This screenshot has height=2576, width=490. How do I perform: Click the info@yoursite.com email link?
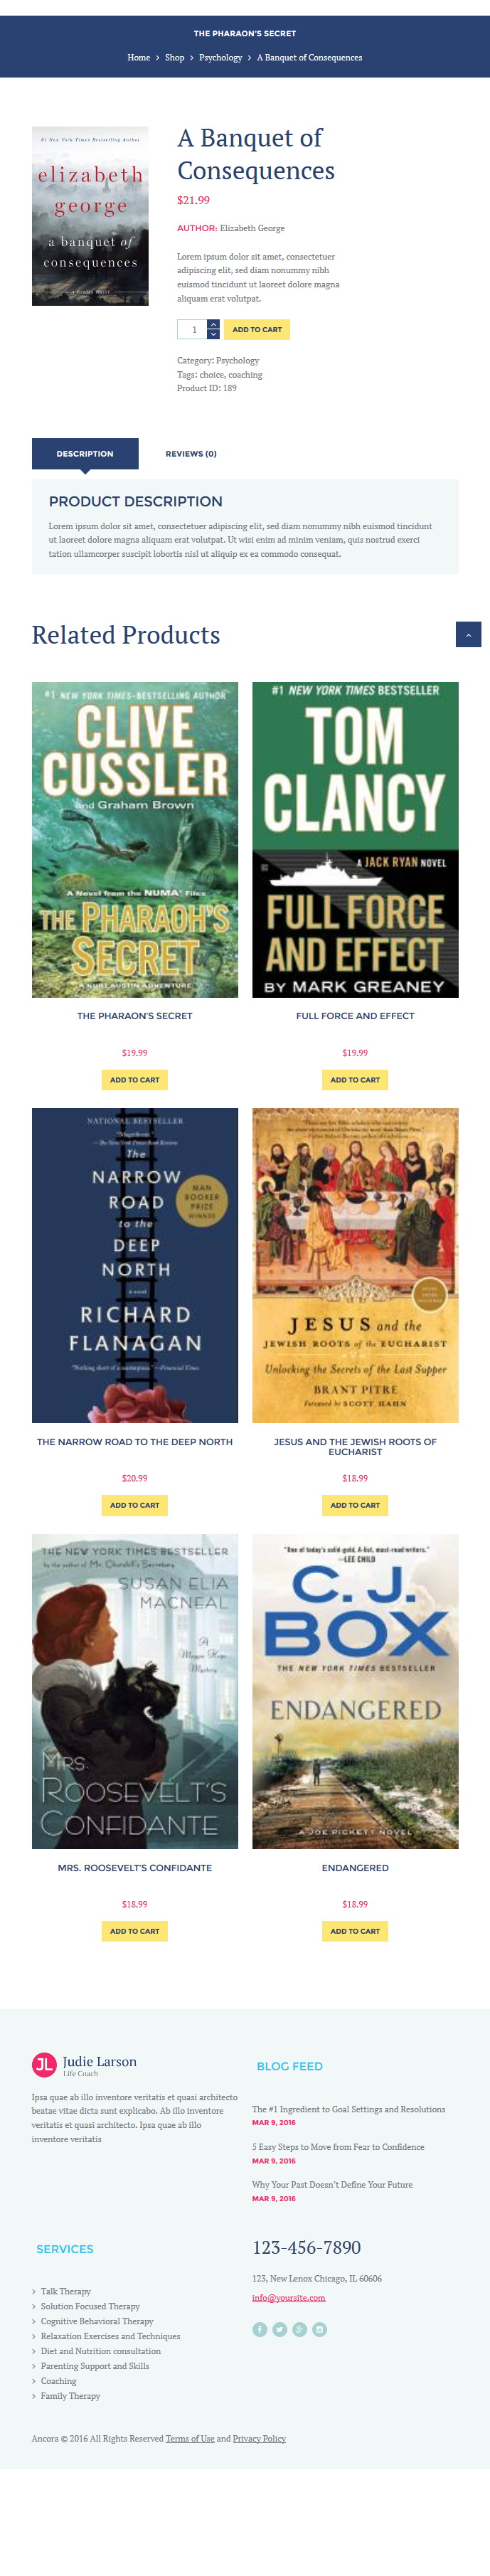pos(288,2298)
